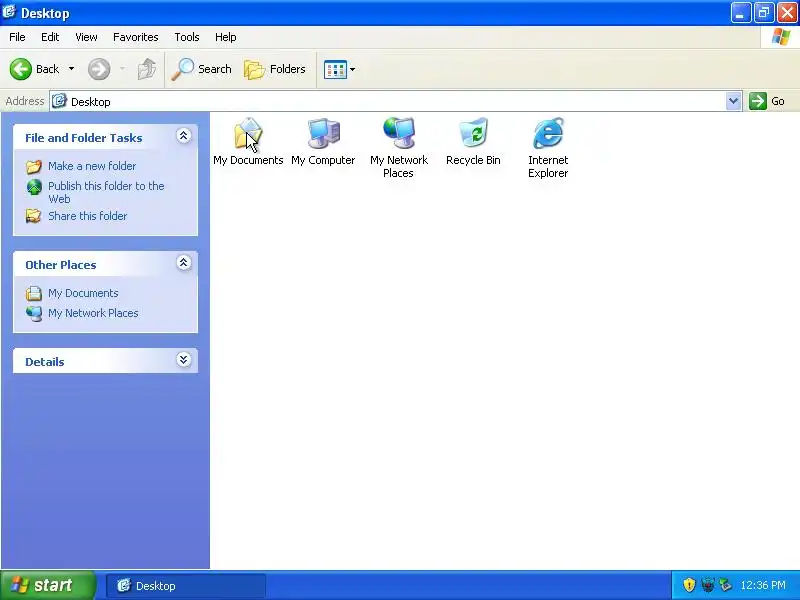
Task: Collapse the Other Places panel
Action: 184,263
